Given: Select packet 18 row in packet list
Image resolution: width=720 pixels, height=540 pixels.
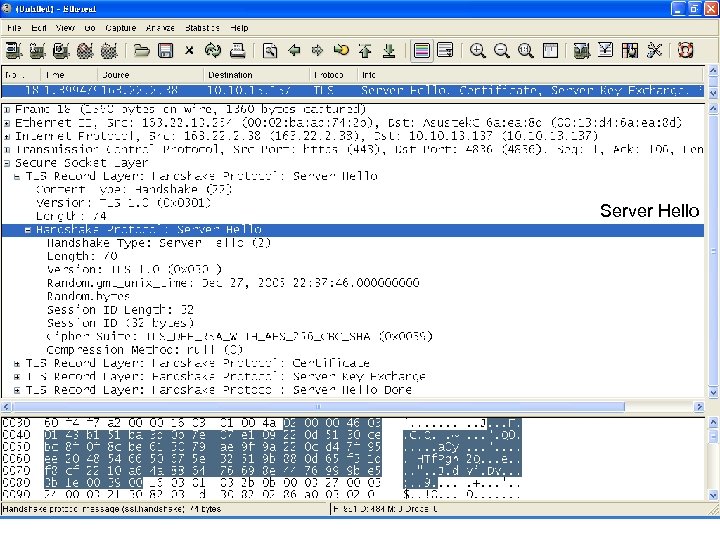Looking at the screenshot, I should tap(353, 90).
